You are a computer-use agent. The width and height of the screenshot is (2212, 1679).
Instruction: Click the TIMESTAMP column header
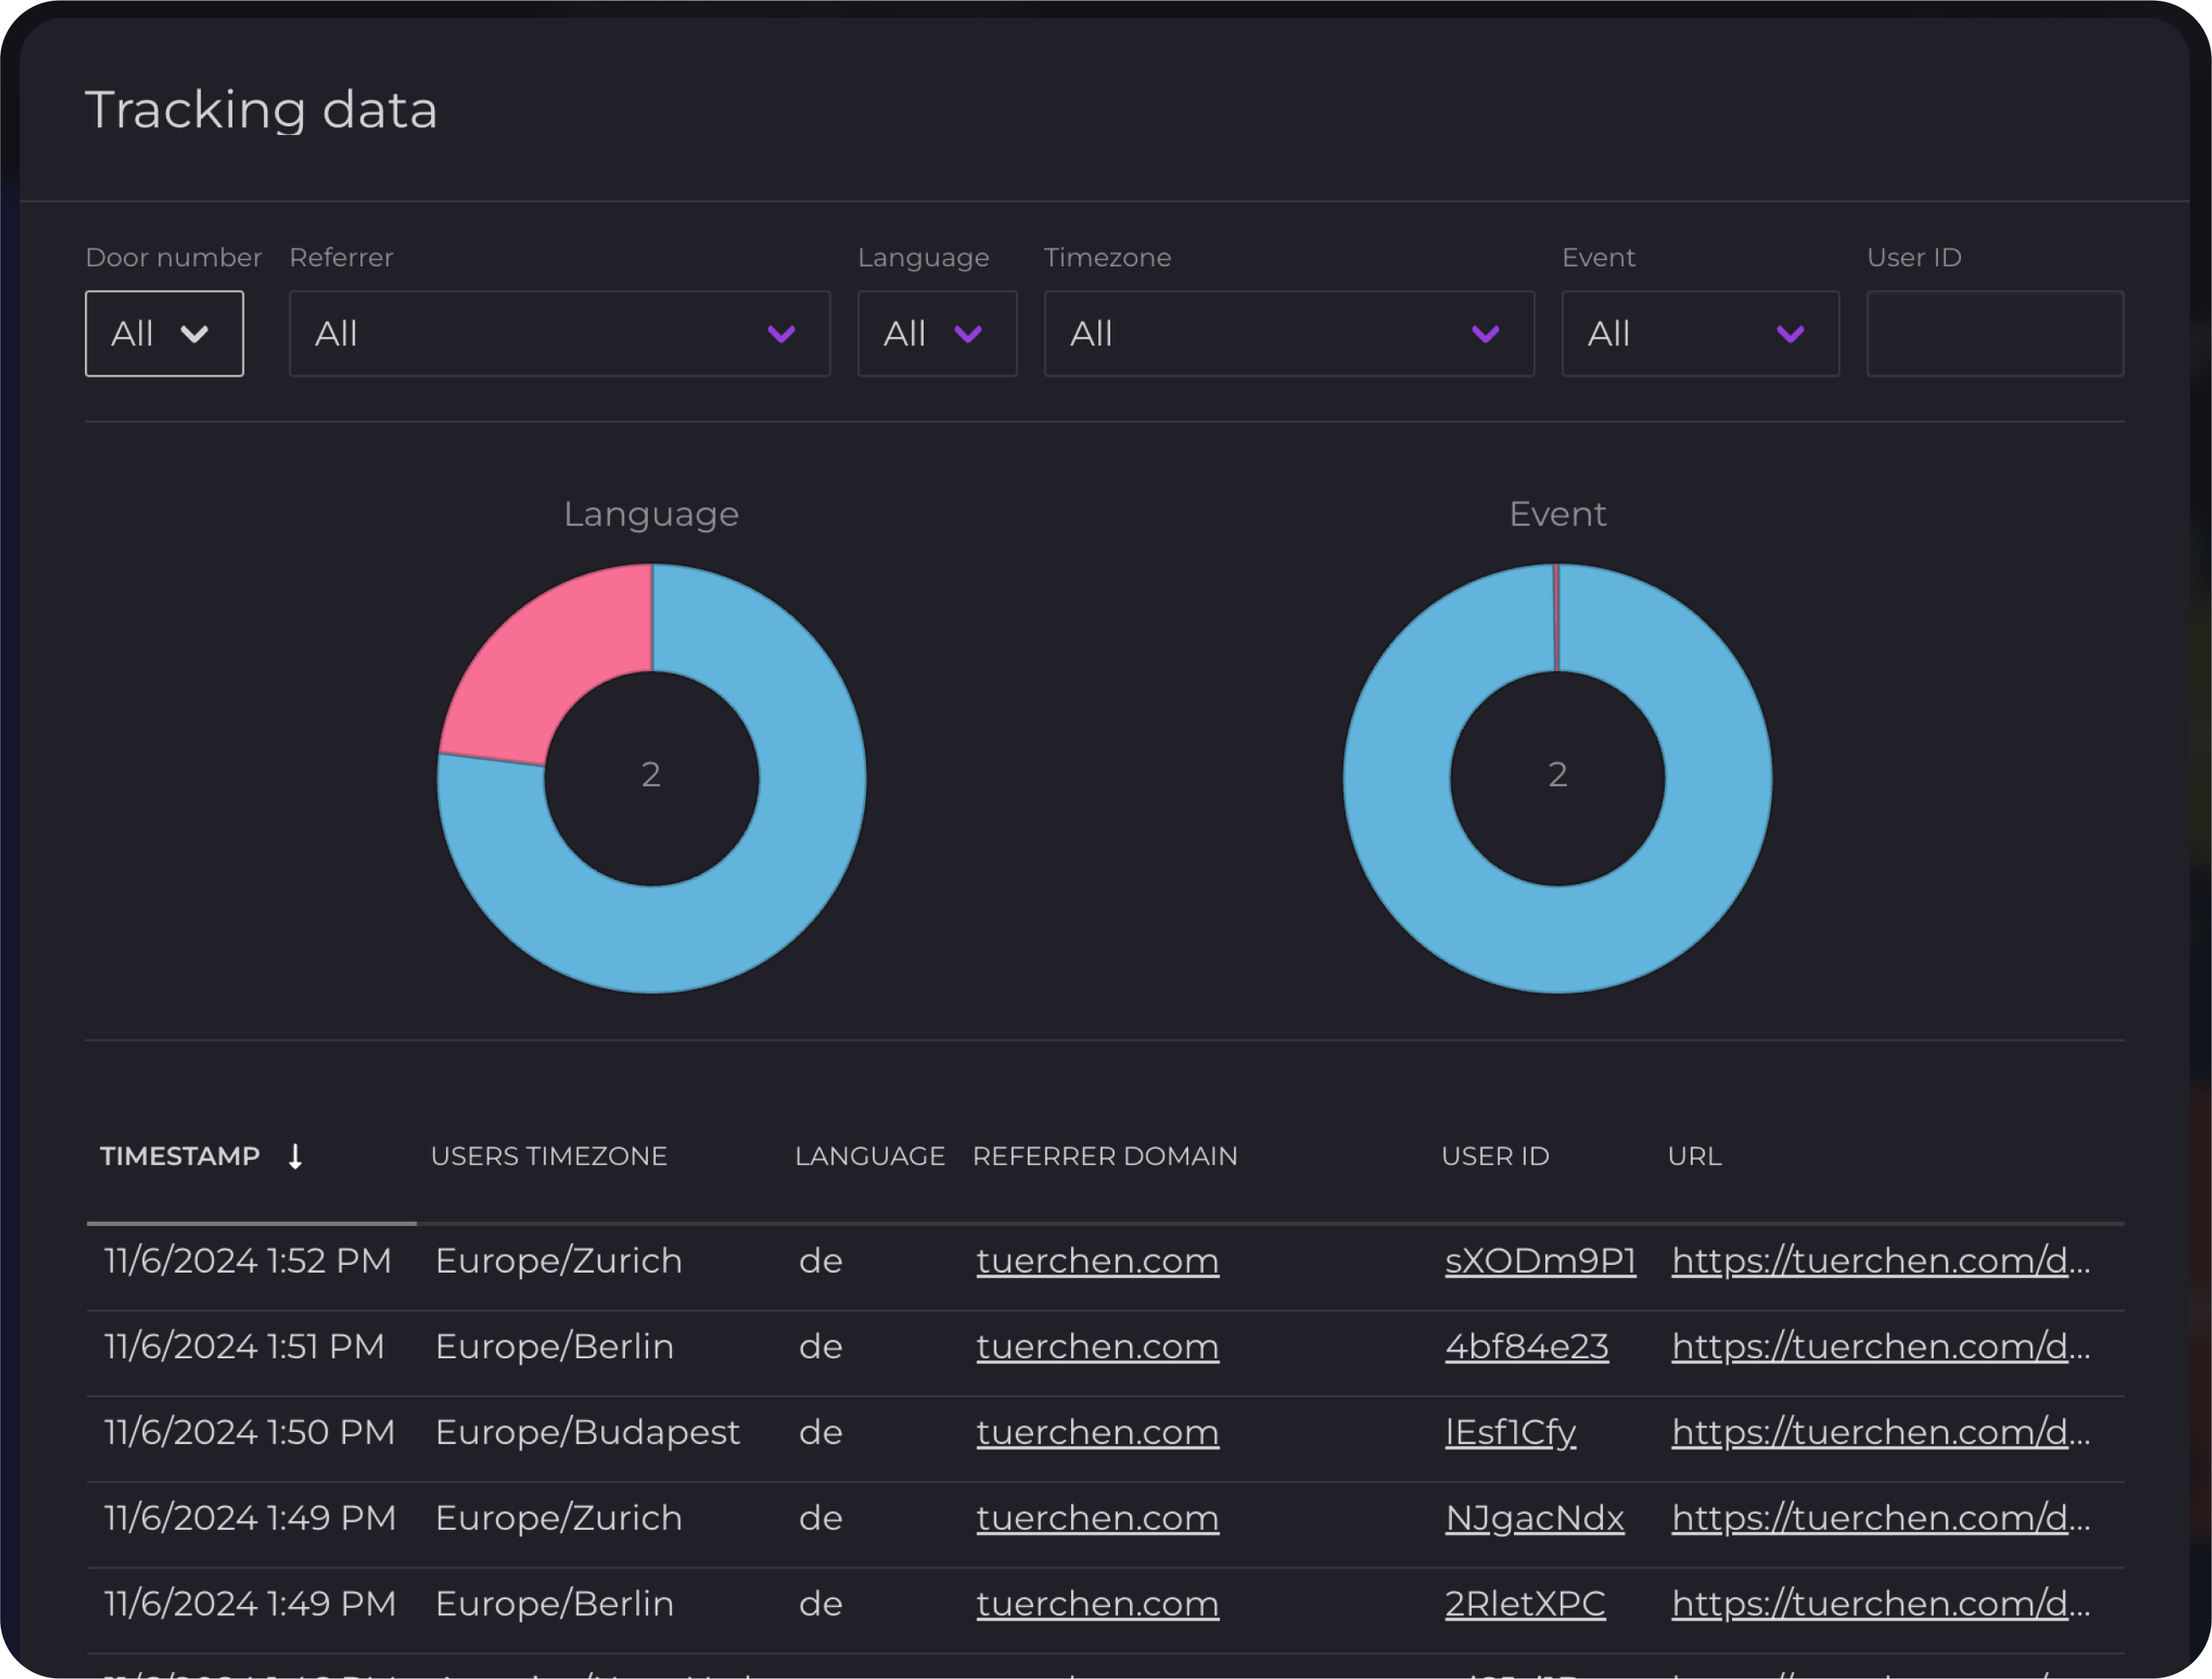pos(180,1156)
